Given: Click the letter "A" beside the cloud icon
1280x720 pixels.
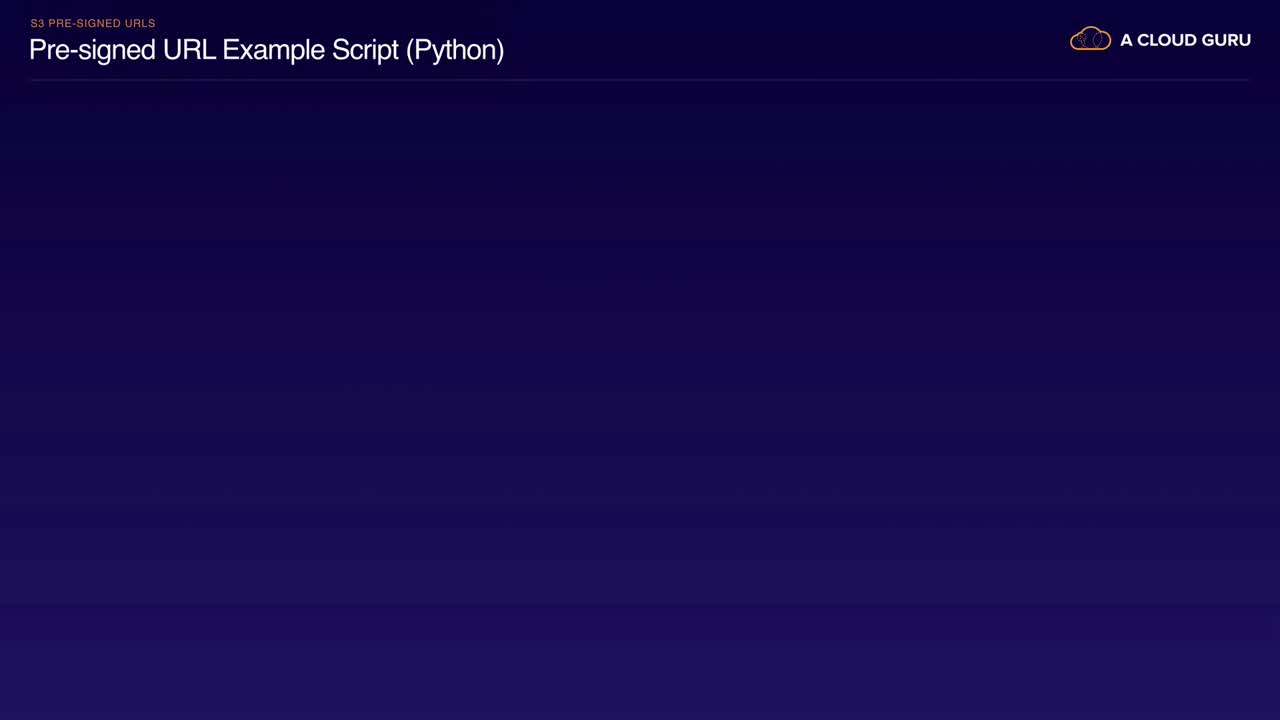Looking at the screenshot, I should pyautogui.click(x=1126, y=40).
